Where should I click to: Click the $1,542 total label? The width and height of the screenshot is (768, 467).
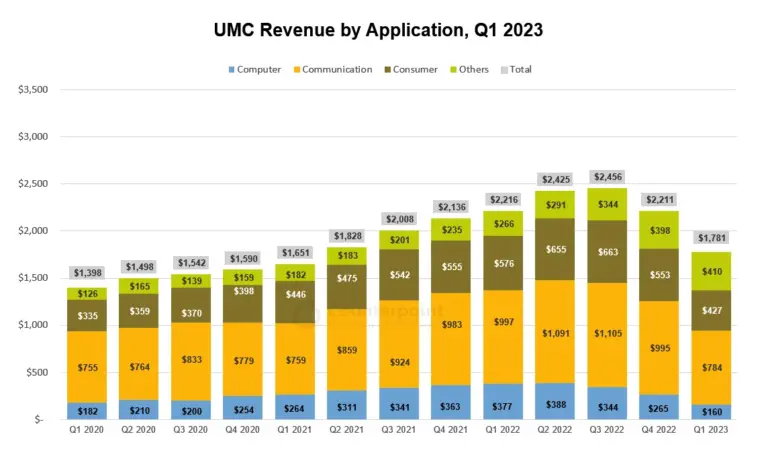coord(192,263)
